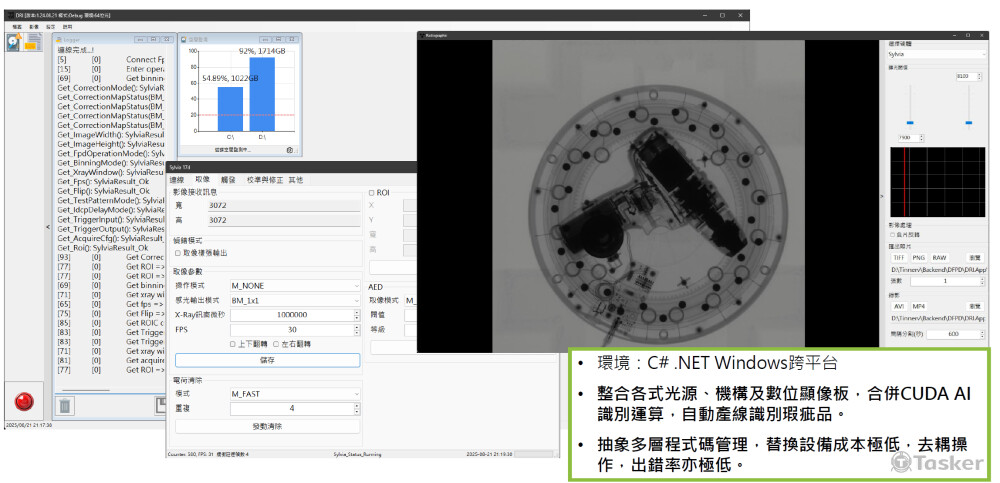Open the log document icon in toolbar
Image resolution: width=1000 pixels, height=483 pixels.
coord(34,42)
